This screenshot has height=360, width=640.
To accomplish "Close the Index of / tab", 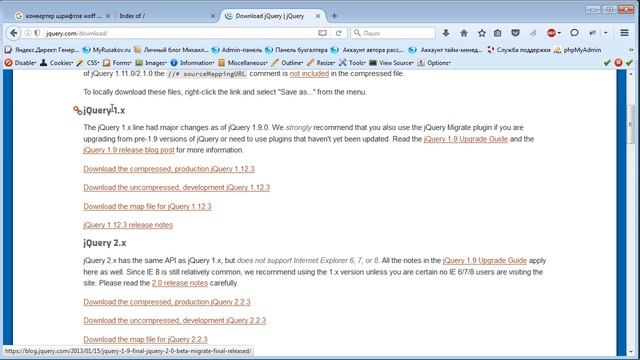I will (213, 16).
